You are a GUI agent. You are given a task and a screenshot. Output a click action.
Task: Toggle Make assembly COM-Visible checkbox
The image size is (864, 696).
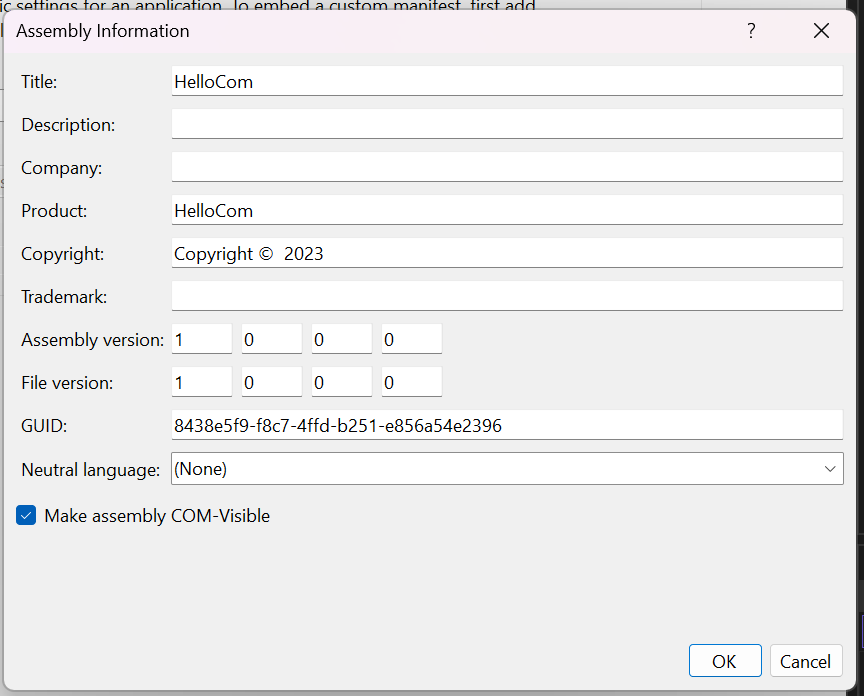click(x=26, y=515)
